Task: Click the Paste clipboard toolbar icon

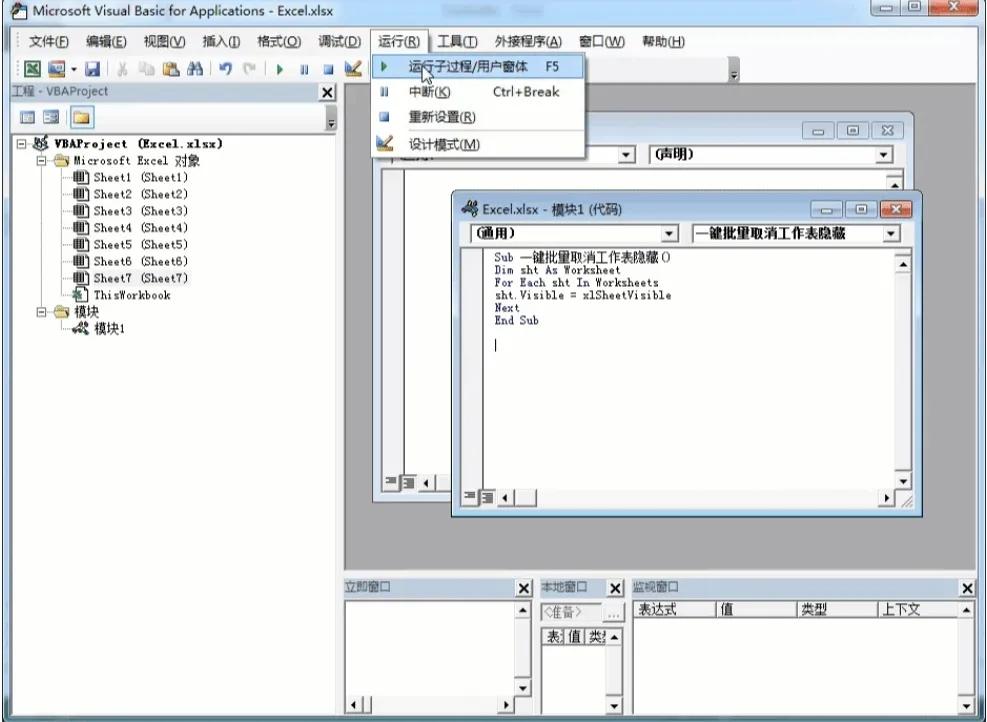Action: pos(171,69)
